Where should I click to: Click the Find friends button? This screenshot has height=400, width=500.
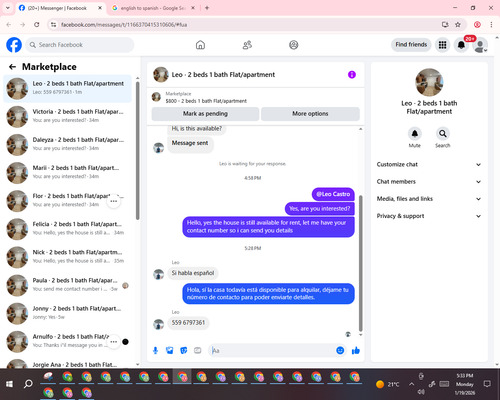tap(411, 45)
